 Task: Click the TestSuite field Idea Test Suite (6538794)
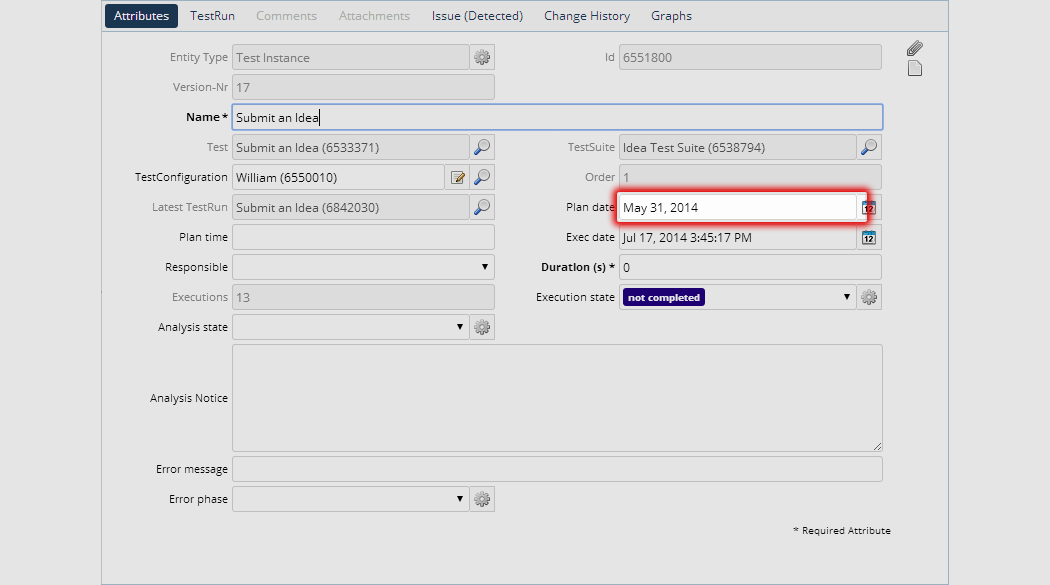(x=738, y=147)
